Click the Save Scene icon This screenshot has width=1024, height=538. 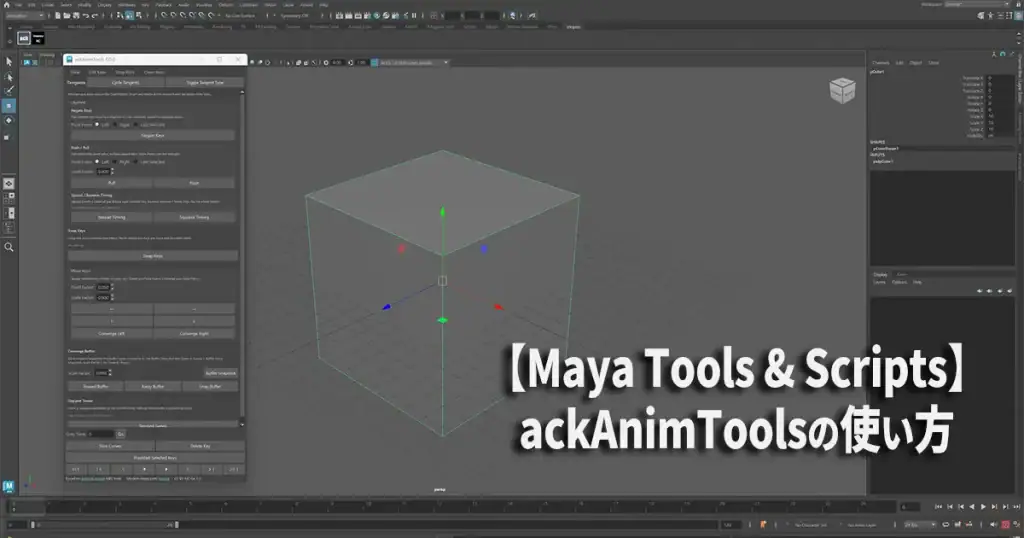(76, 15)
